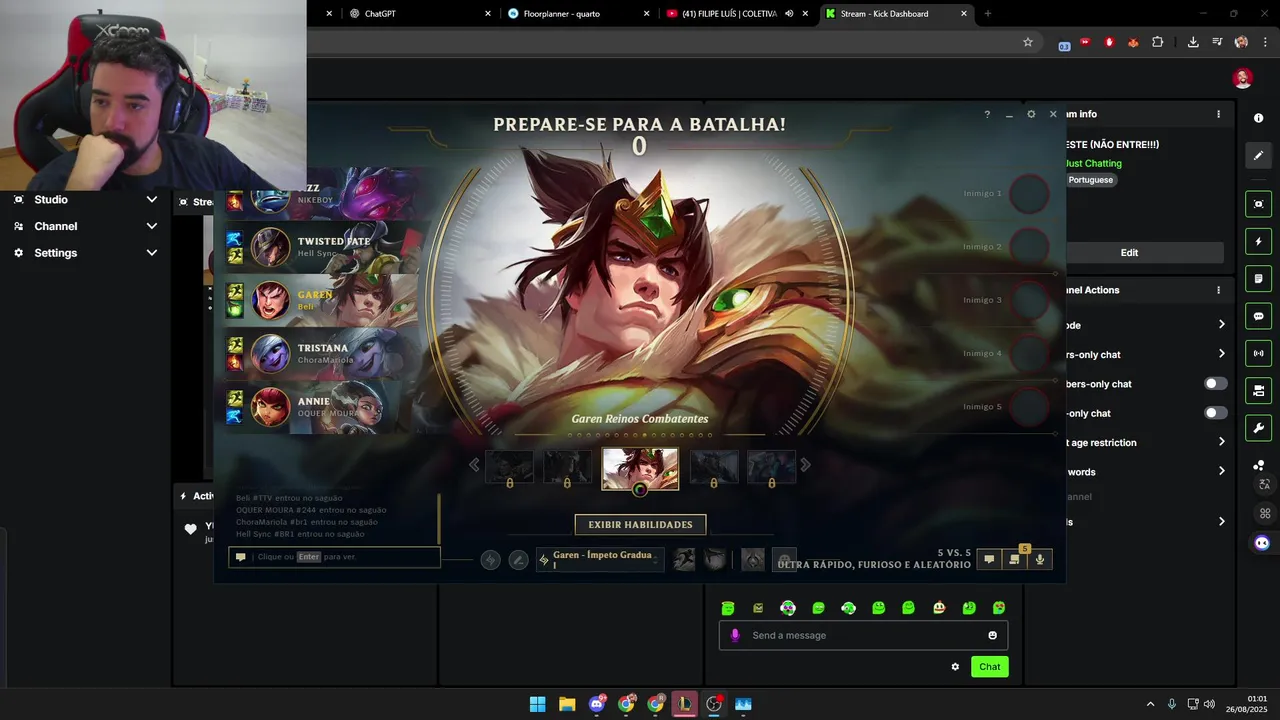Click the second summoner spell icon

[x=714, y=560]
